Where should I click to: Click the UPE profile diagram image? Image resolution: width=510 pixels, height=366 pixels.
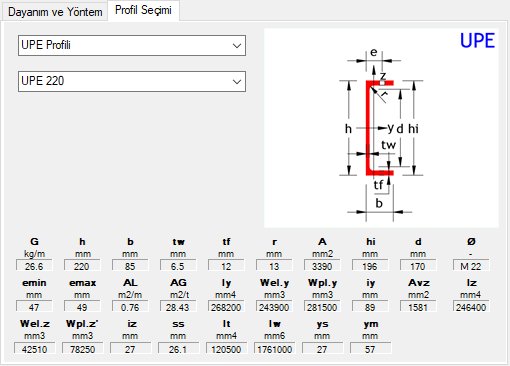tap(381, 128)
